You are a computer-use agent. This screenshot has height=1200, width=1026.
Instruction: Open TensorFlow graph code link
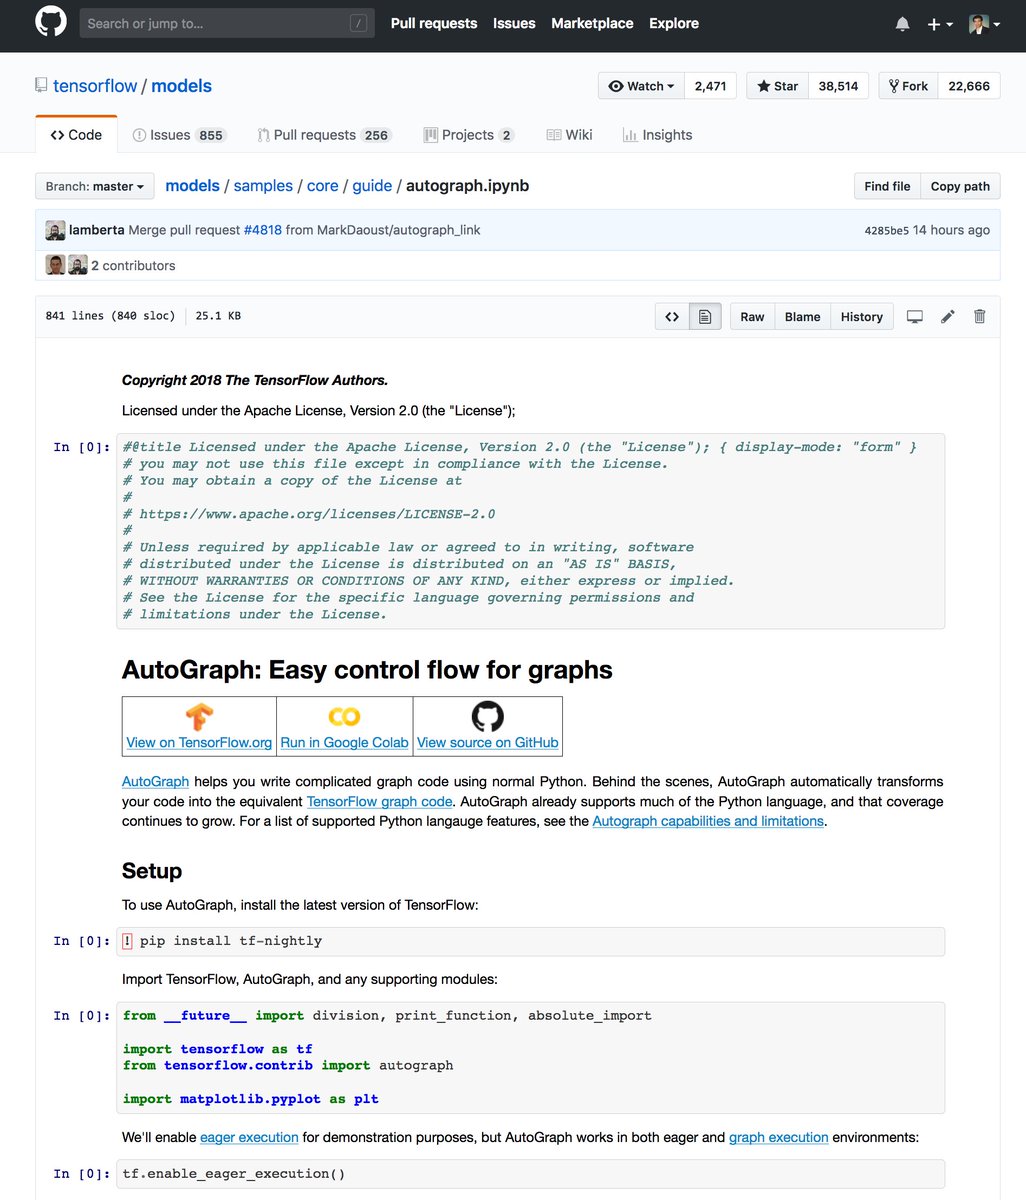click(x=379, y=801)
